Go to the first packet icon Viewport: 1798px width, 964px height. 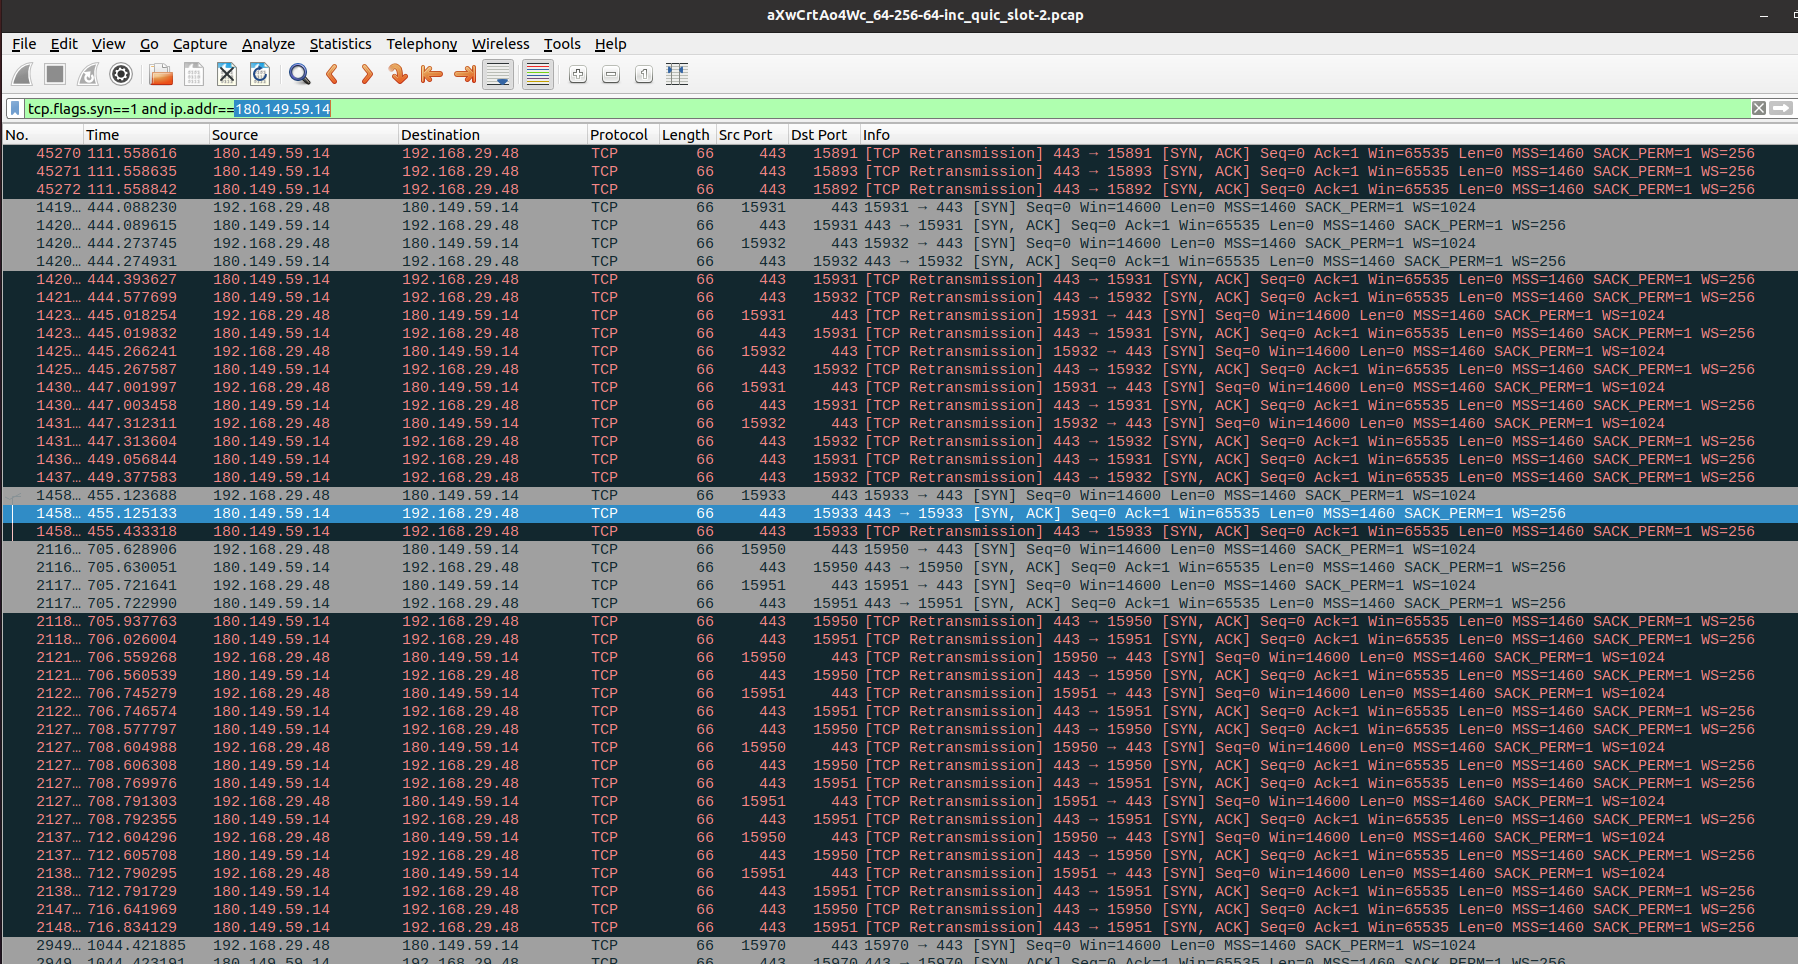tap(432, 74)
